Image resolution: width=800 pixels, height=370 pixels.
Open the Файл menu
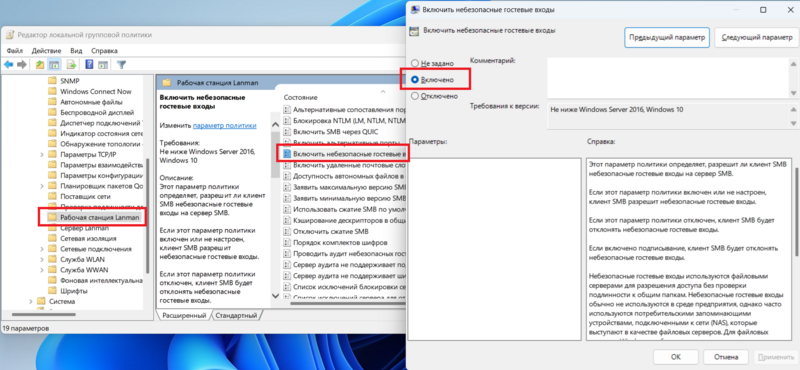[15, 51]
